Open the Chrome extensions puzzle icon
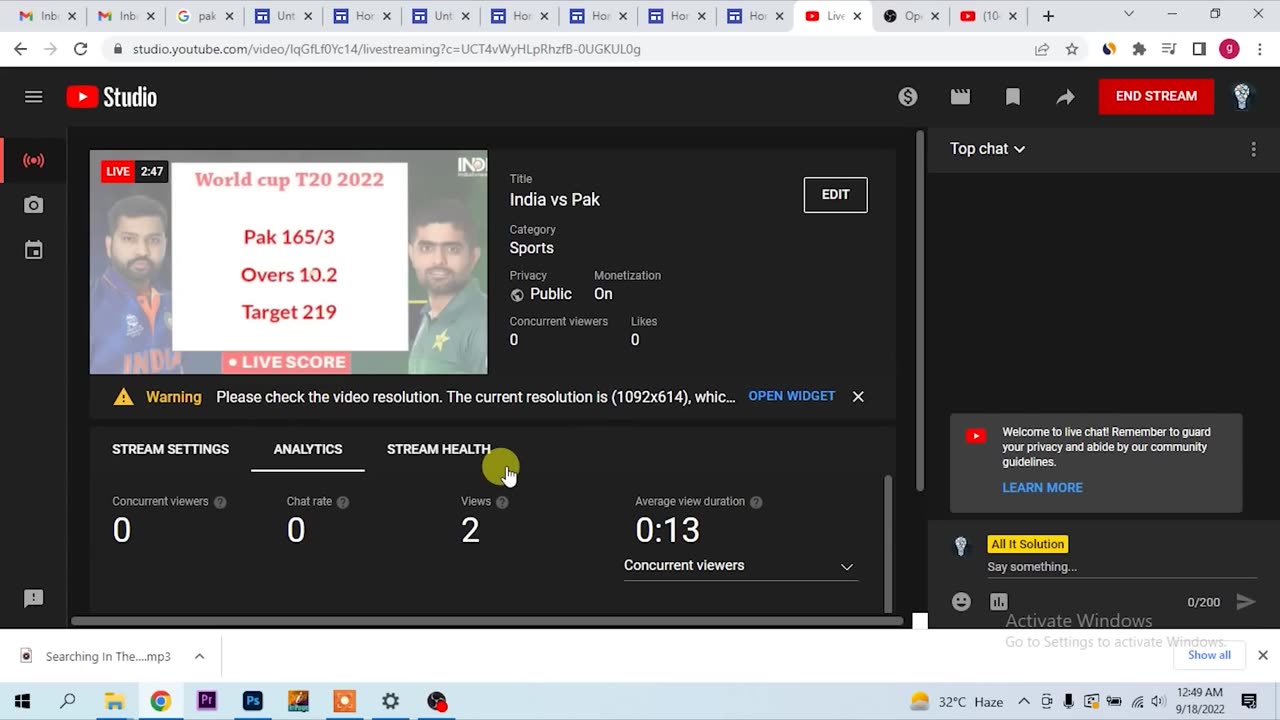This screenshot has height=720, width=1280. (1139, 49)
